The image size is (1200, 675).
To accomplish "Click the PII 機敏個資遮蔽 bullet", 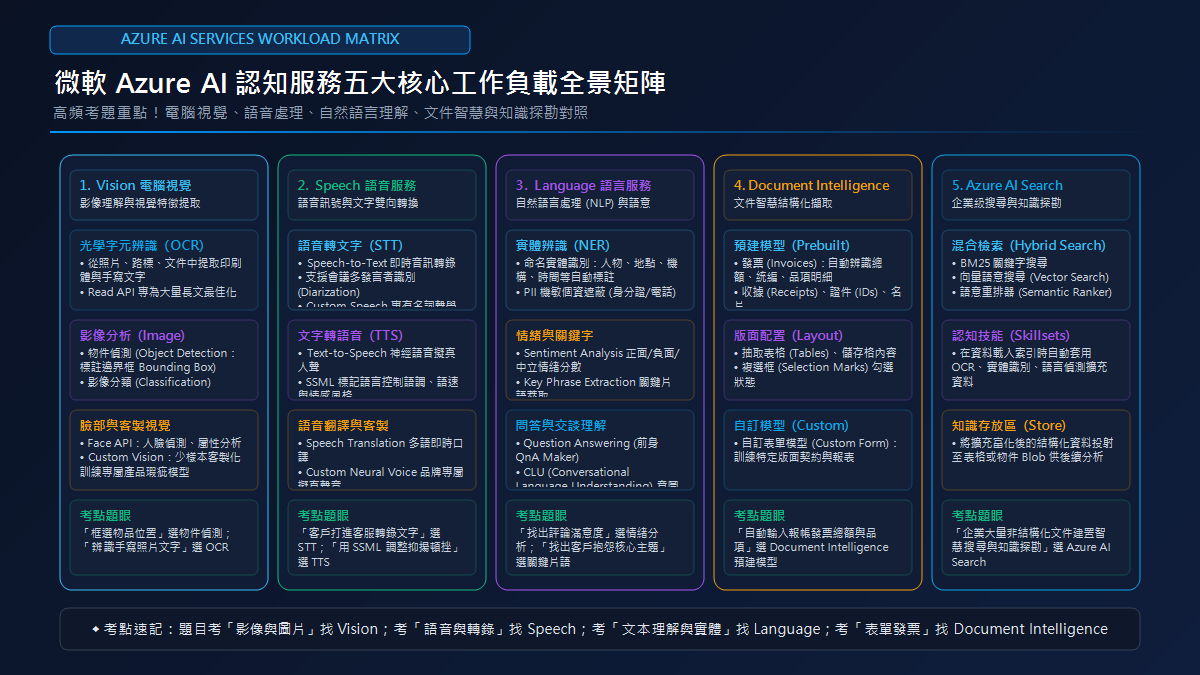I will tap(595, 293).
